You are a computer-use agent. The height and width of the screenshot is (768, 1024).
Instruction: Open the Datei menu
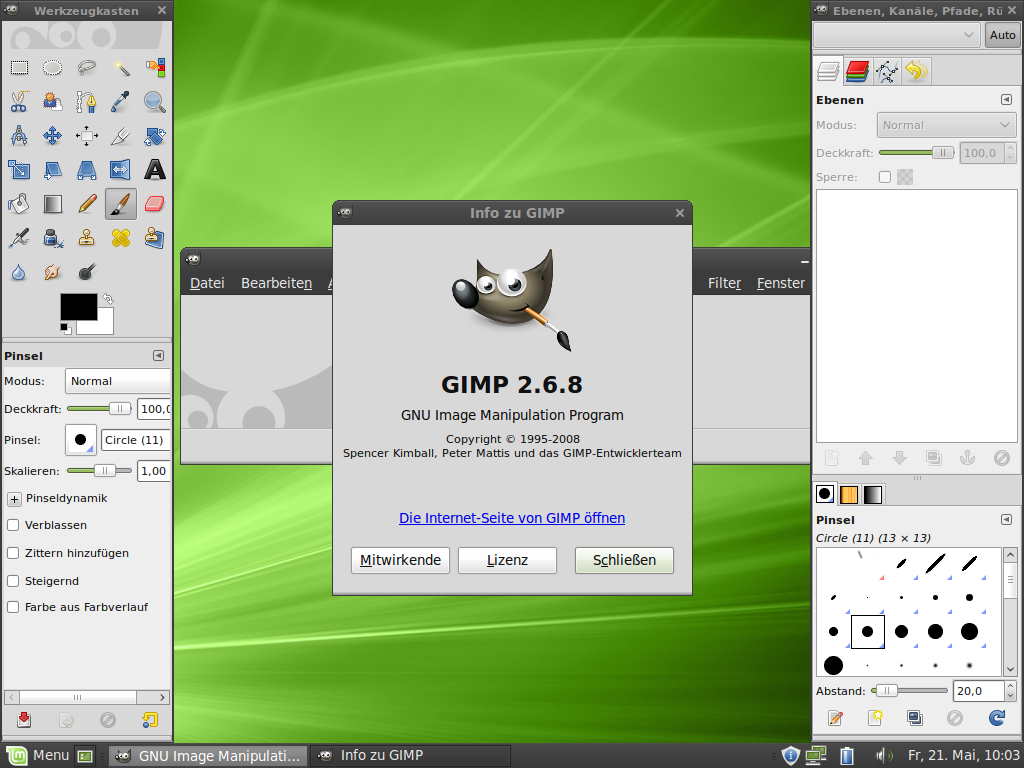(x=206, y=283)
